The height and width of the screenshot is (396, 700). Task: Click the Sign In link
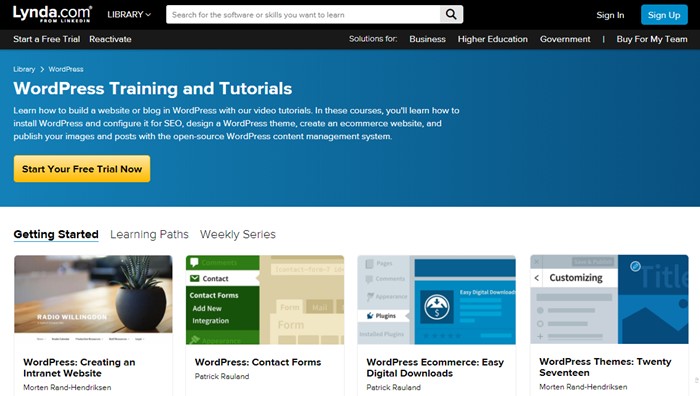coord(610,15)
